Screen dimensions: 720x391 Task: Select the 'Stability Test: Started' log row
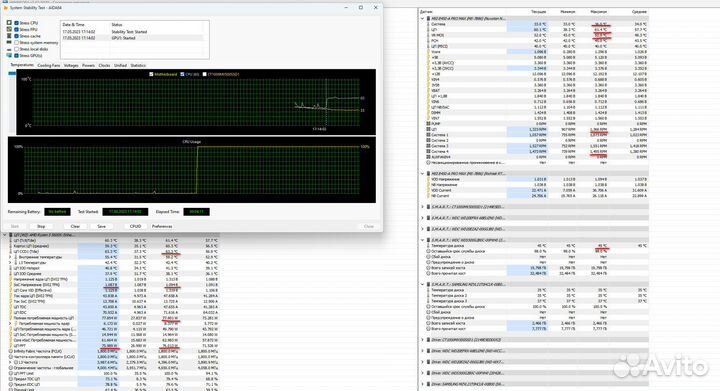(135, 32)
